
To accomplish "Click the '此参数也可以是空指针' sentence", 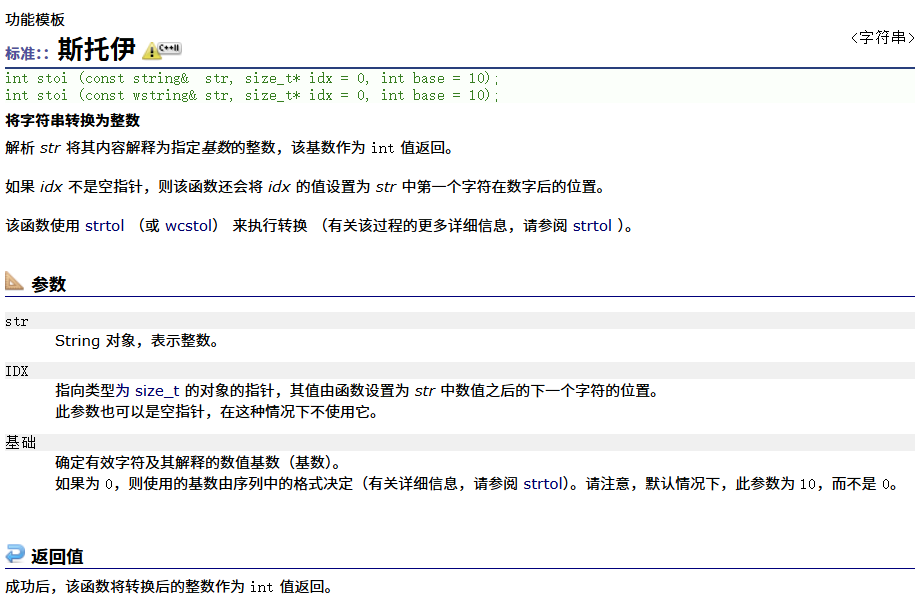I will (217, 412).
